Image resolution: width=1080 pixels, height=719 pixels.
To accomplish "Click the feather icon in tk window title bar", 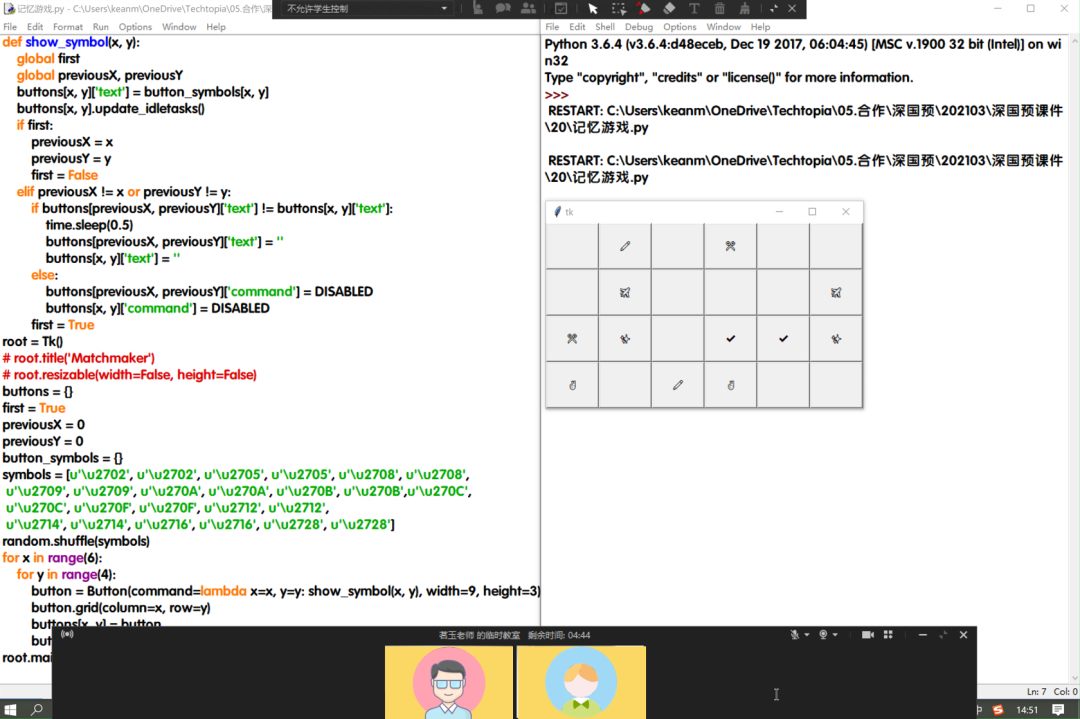I will tap(557, 211).
